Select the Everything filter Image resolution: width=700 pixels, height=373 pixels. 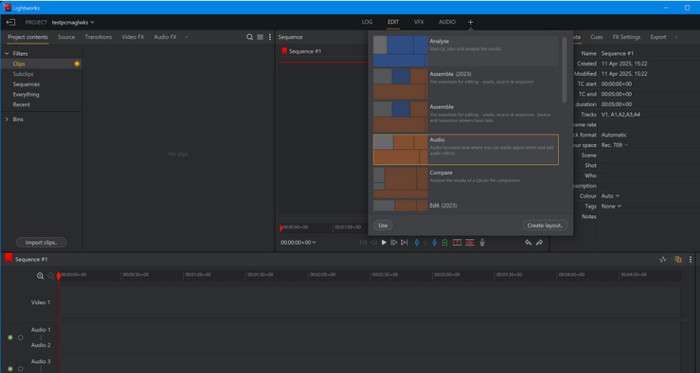[26, 95]
